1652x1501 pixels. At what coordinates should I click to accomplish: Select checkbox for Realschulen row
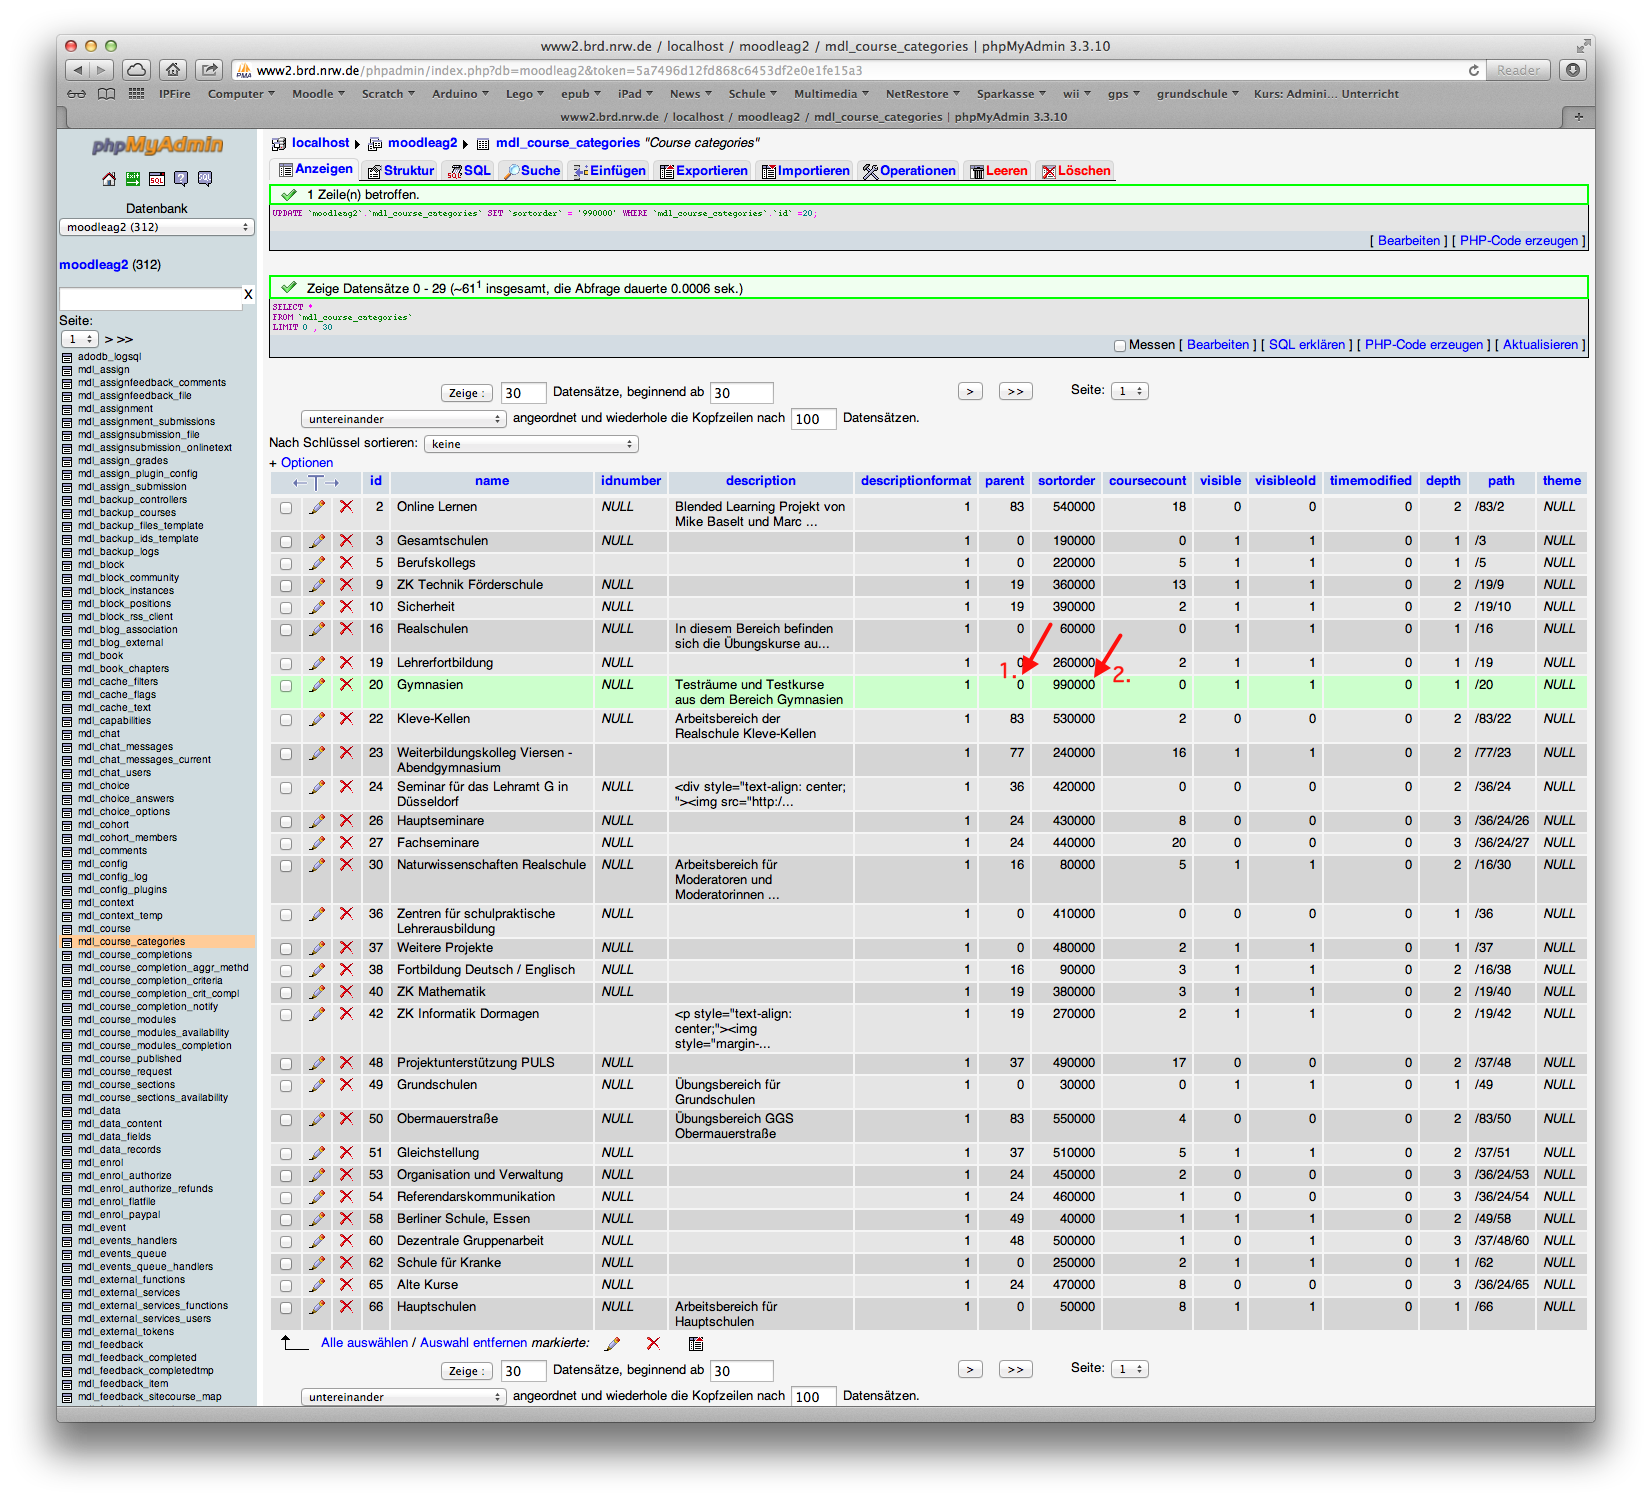point(286,630)
